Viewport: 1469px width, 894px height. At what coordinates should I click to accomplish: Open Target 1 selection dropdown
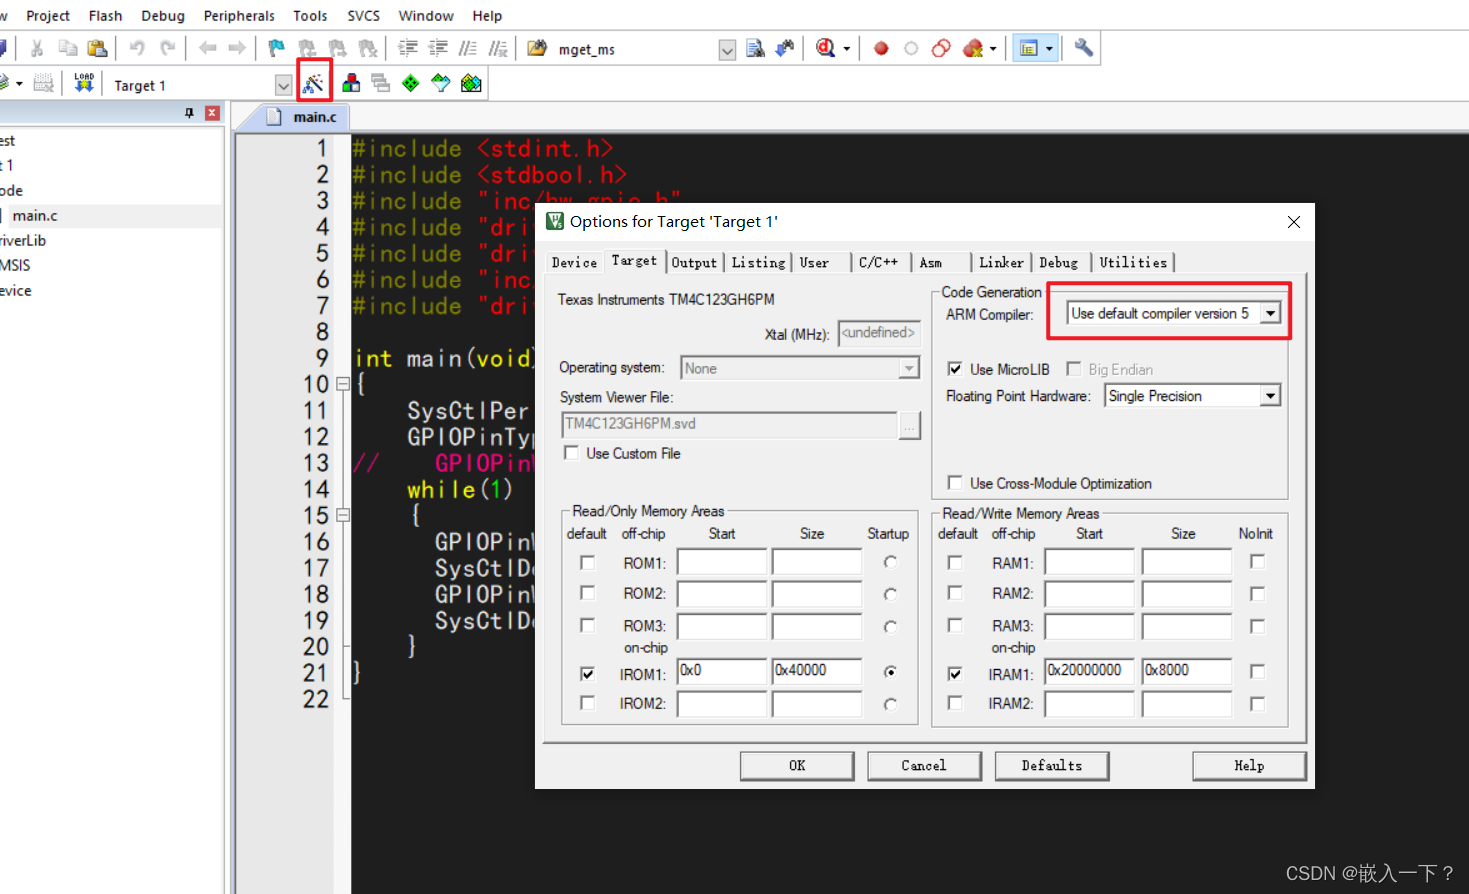283,86
